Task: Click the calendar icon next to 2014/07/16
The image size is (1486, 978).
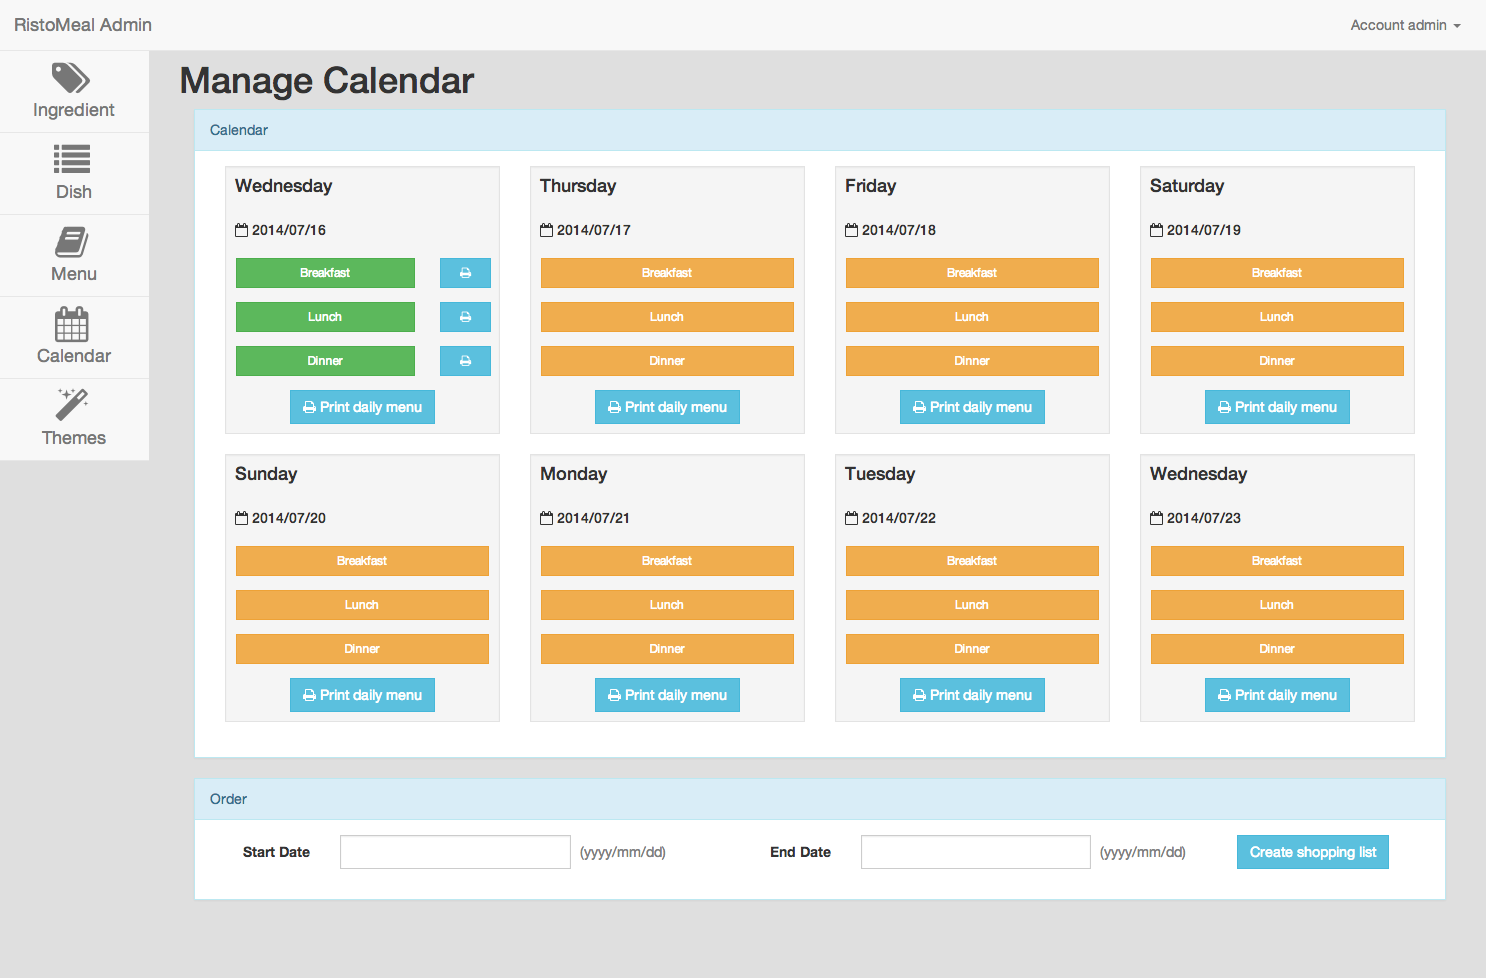Action: click(241, 229)
